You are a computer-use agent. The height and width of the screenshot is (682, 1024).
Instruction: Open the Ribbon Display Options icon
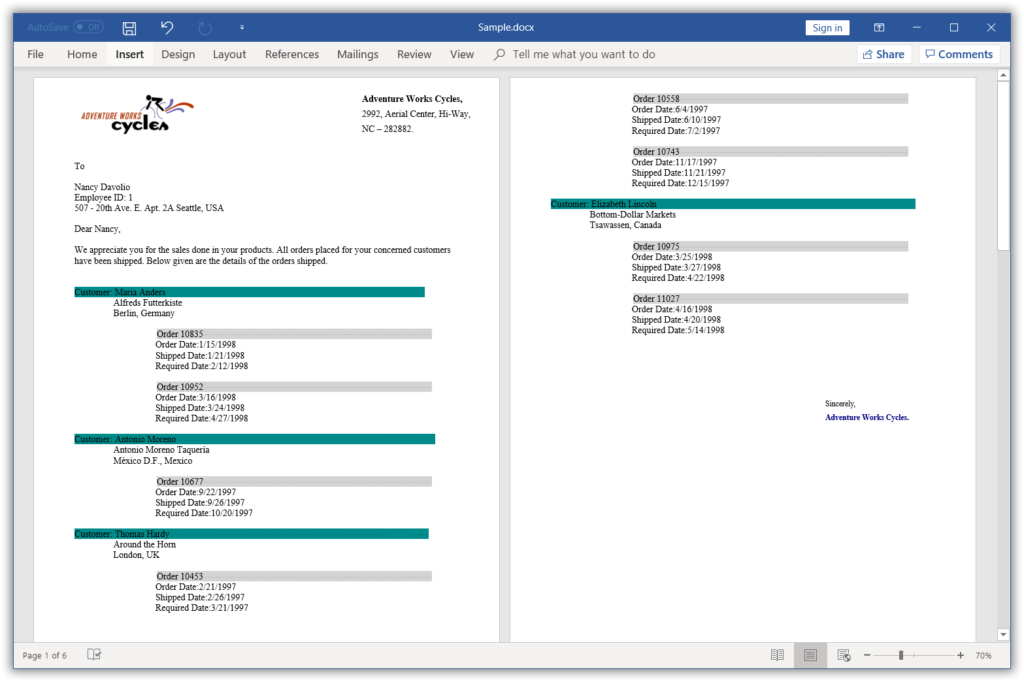(879, 28)
